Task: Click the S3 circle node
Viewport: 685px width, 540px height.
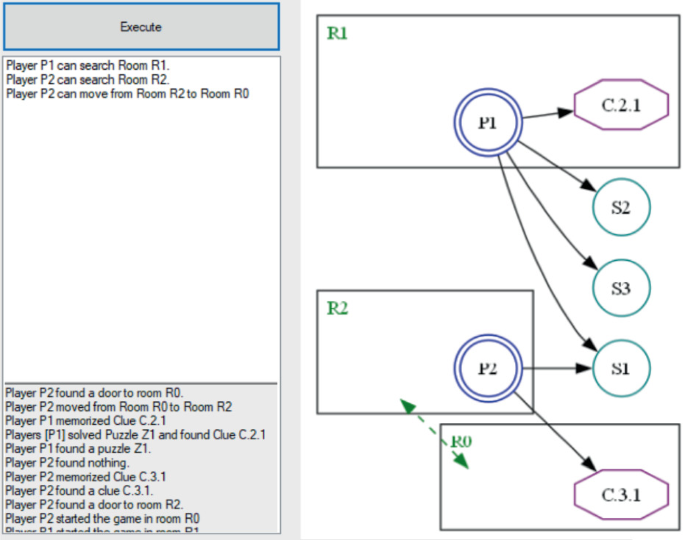Action: [621, 288]
